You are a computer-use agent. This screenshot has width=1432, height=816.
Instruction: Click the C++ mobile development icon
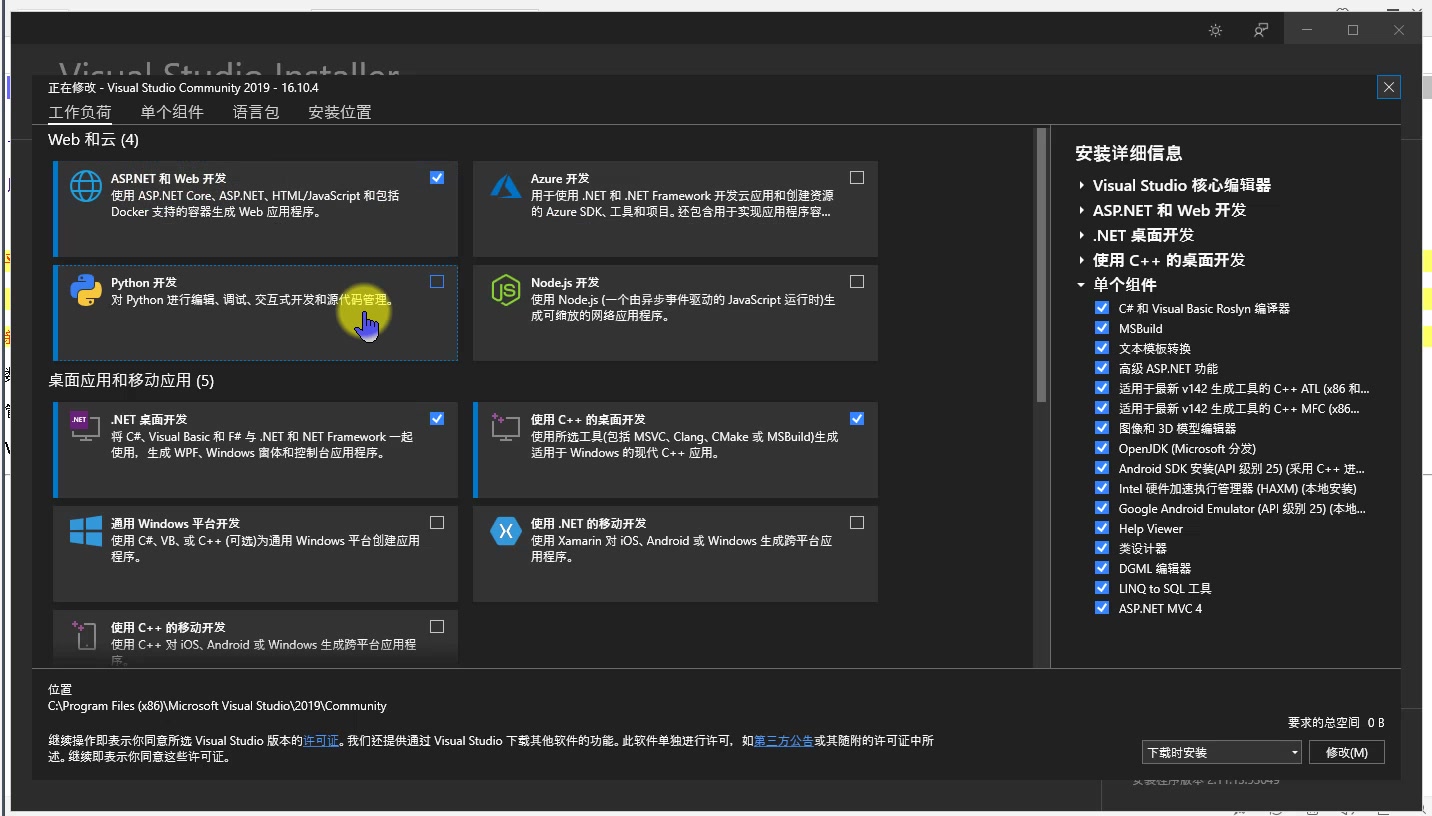(x=84, y=635)
